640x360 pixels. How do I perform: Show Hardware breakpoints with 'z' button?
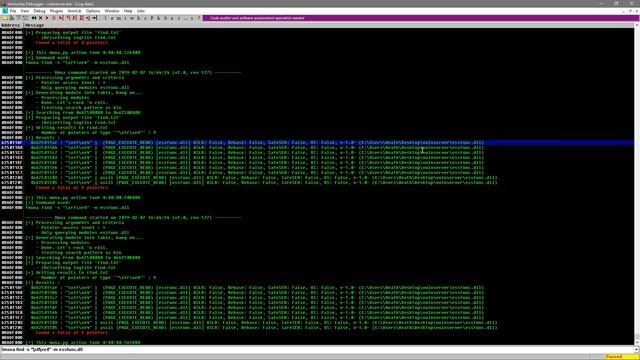172,18
